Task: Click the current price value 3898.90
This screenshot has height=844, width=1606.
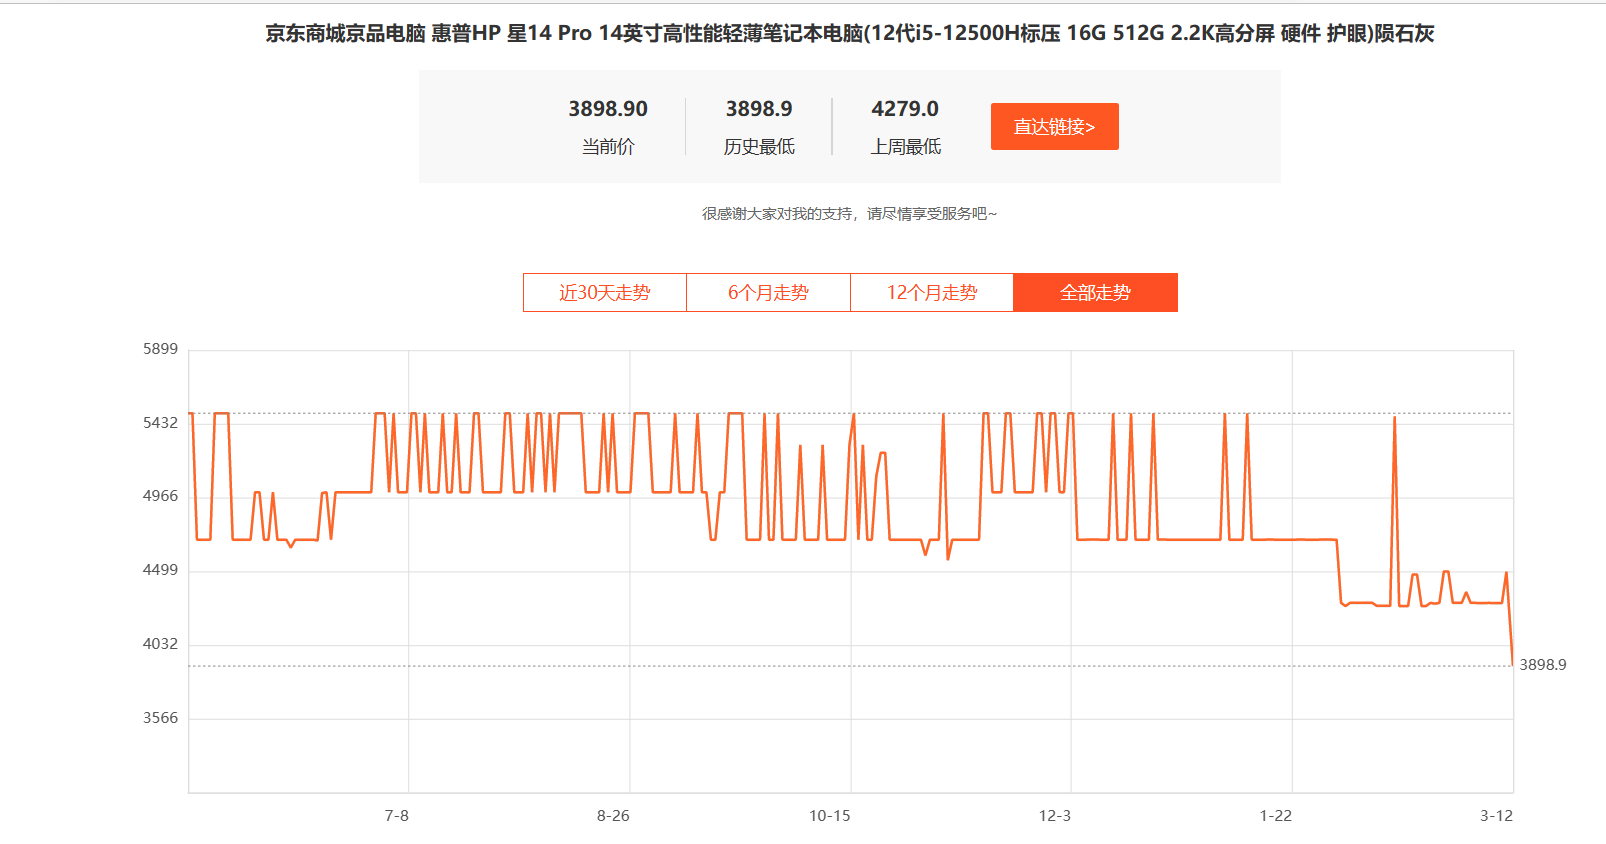Action: click(608, 109)
